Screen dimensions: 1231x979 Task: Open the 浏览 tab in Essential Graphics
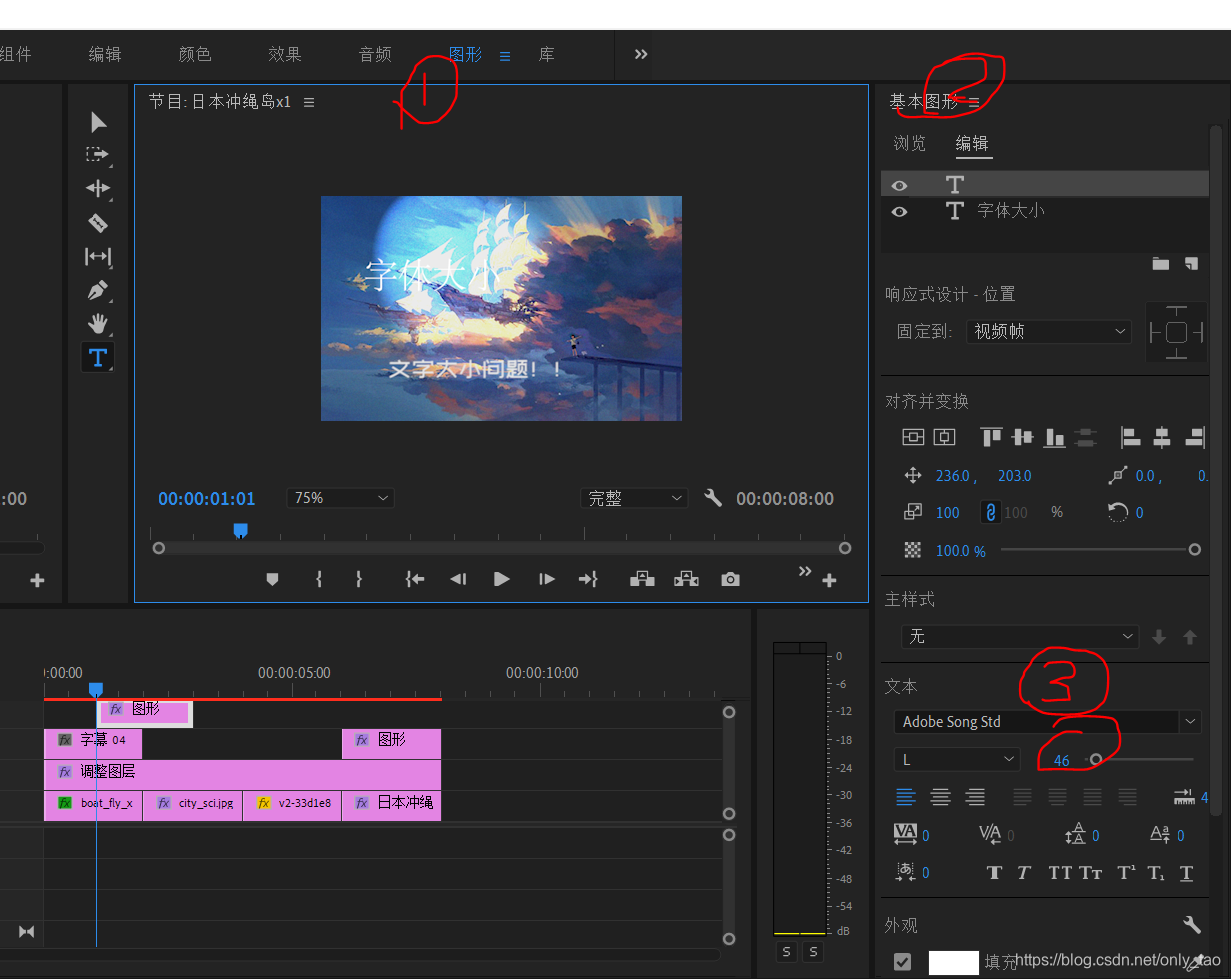[x=910, y=143]
